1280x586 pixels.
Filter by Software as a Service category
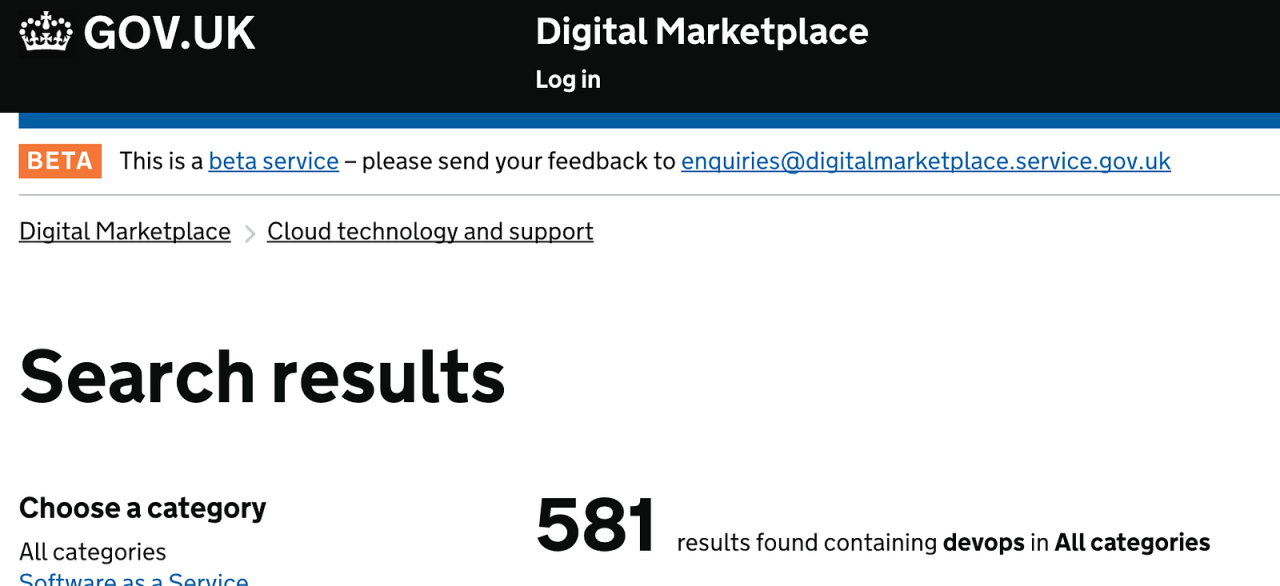[x=134, y=578]
